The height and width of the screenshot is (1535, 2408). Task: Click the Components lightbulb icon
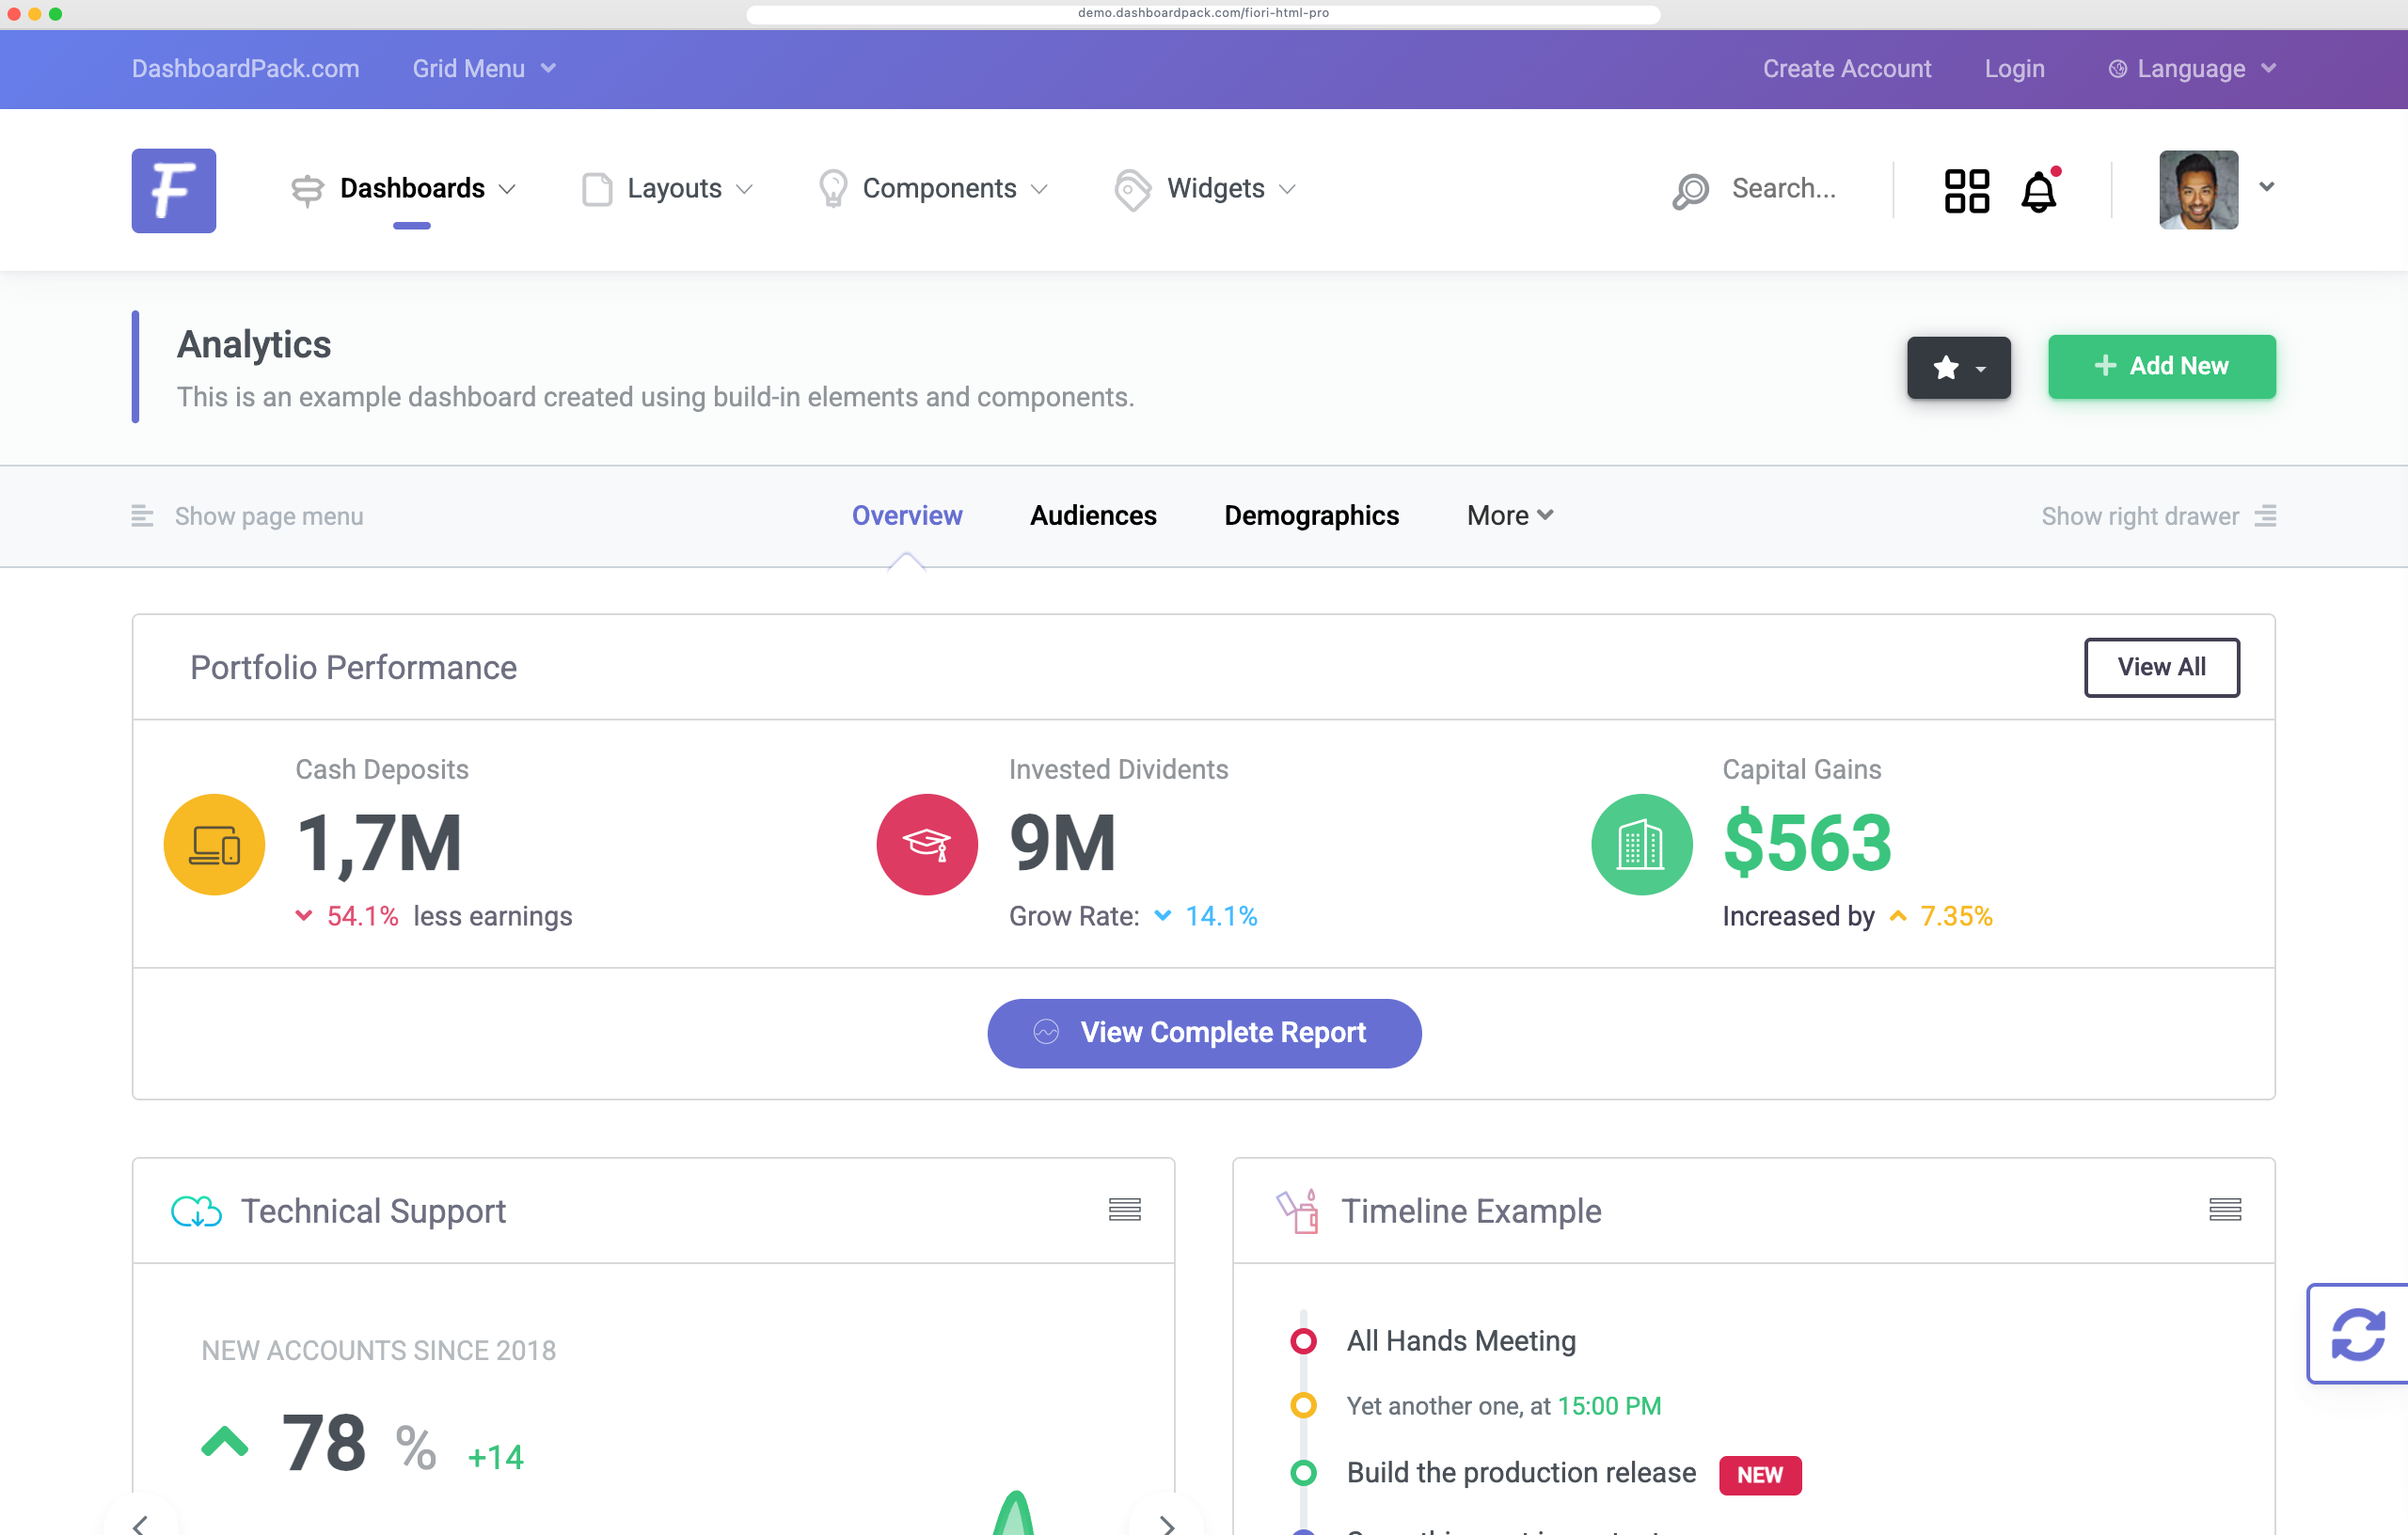(x=832, y=189)
